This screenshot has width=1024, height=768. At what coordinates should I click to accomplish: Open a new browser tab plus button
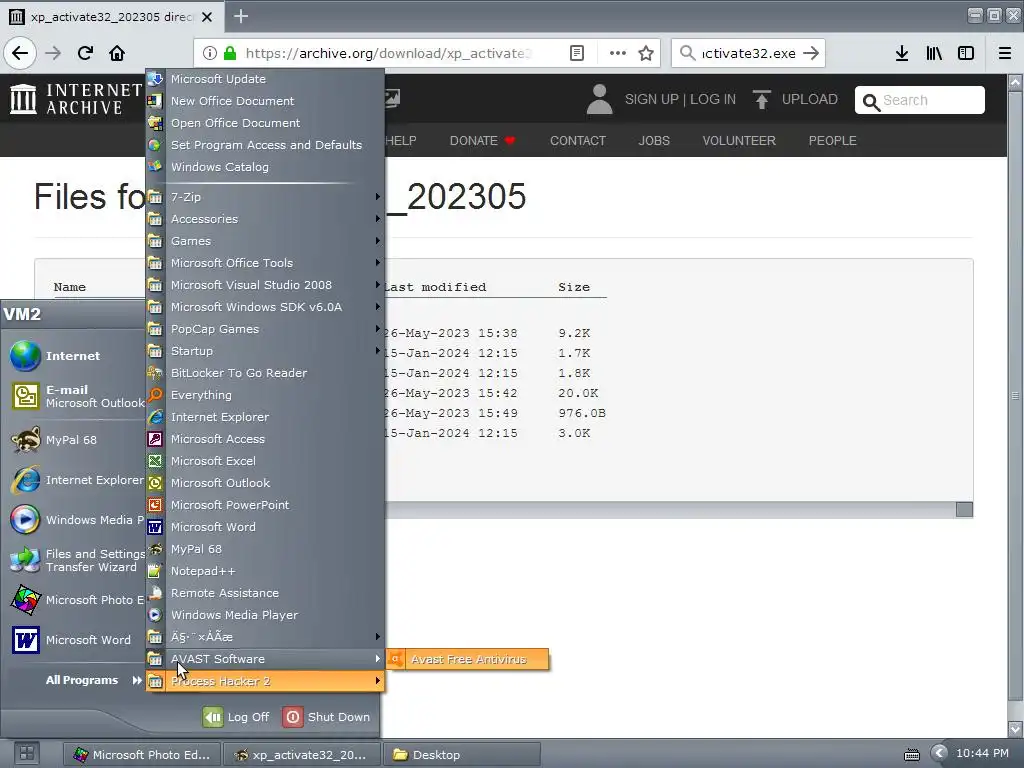[x=240, y=16]
